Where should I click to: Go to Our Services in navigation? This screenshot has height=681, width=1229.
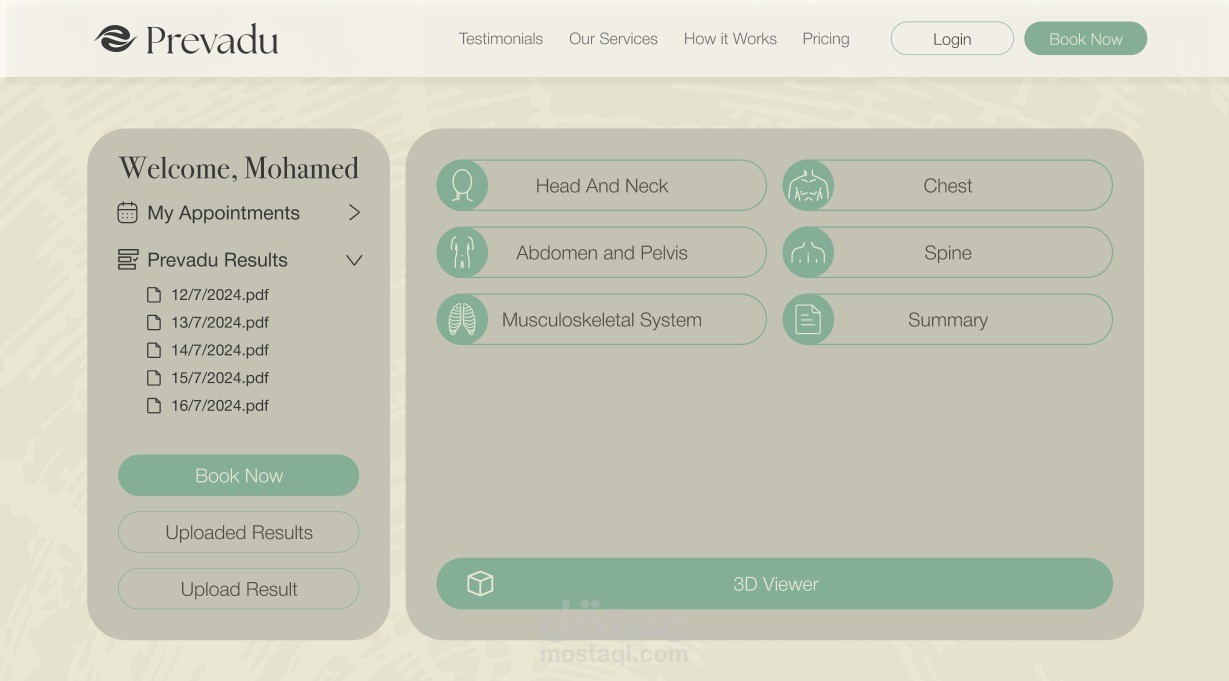[613, 39]
